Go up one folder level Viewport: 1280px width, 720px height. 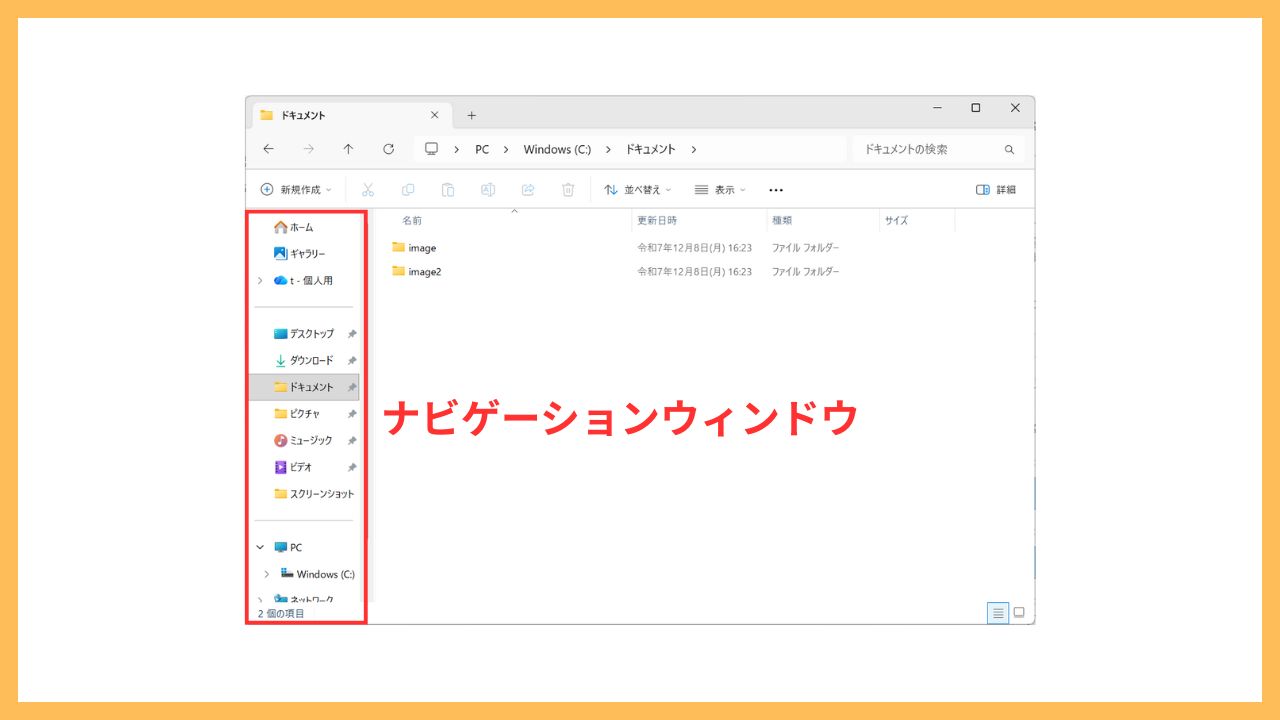click(x=348, y=149)
